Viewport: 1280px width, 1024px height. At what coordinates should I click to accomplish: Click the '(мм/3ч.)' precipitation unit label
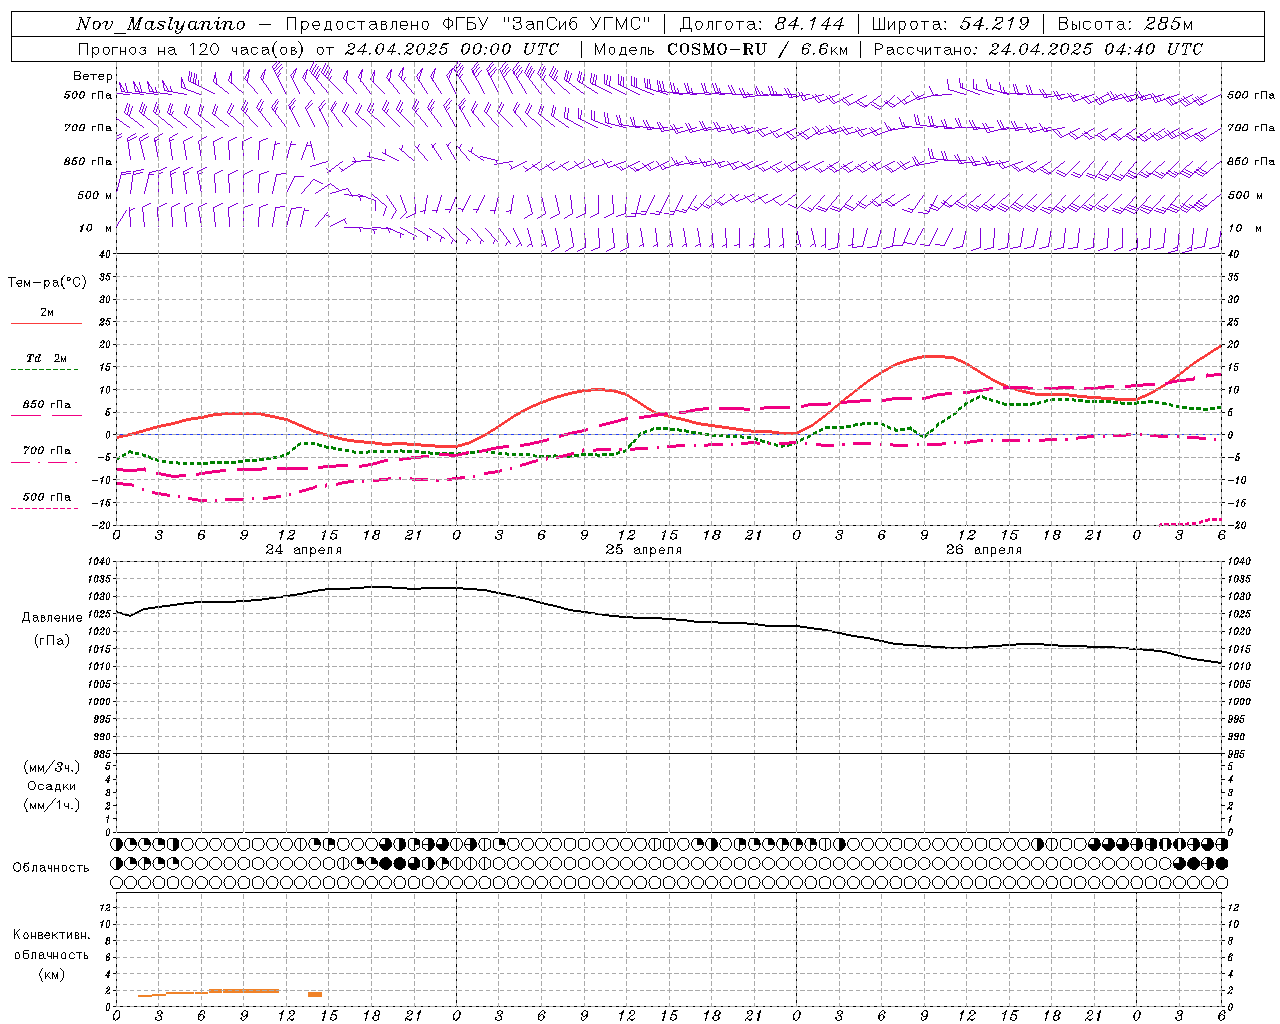52,767
